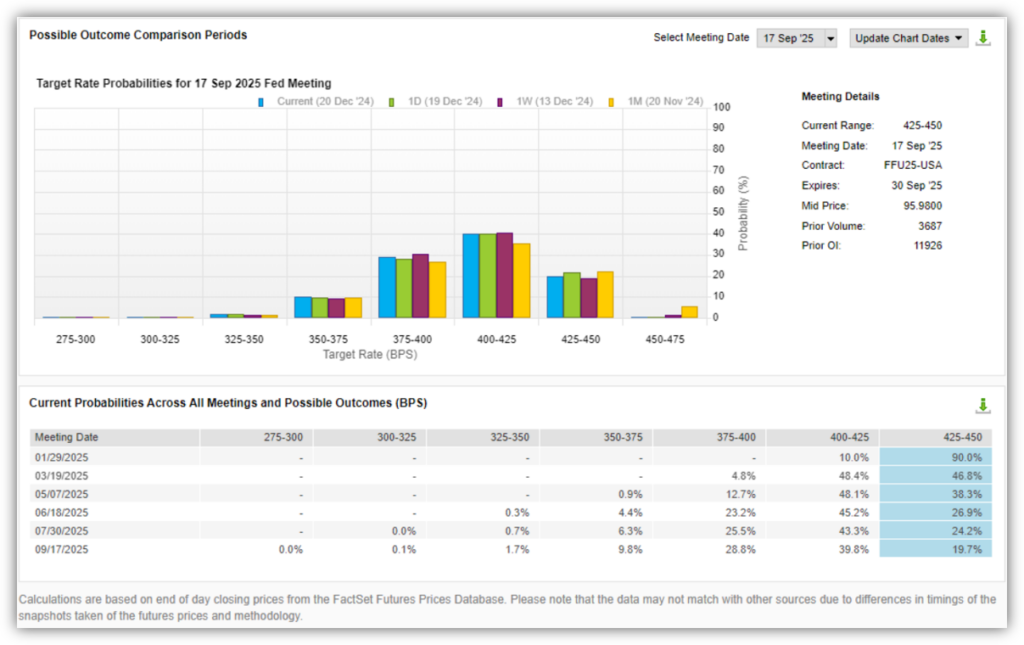This screenshot has height=645, width=1024.
Task: Open the Update Chart Dates dropdown
Action: pyautogui.click(x=908, y=39)
